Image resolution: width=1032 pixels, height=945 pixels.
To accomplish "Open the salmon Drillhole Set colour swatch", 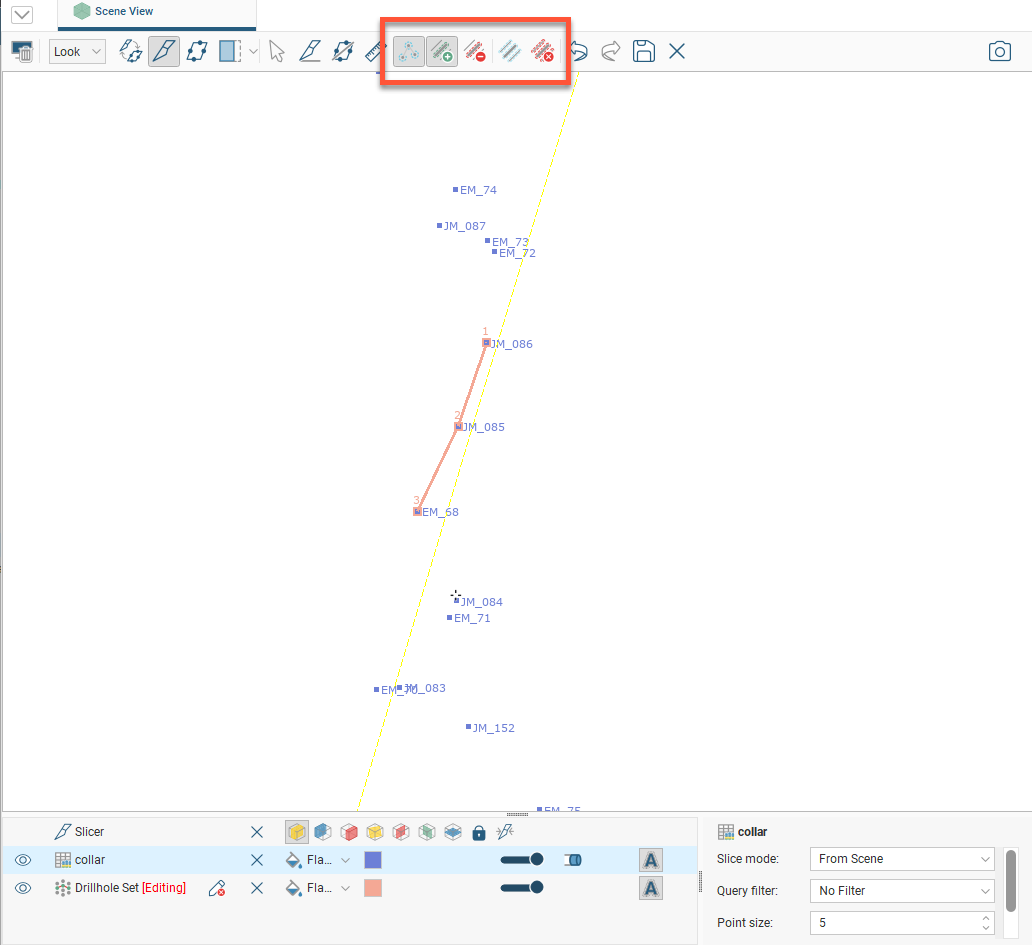I will click(x=373, y=888).
